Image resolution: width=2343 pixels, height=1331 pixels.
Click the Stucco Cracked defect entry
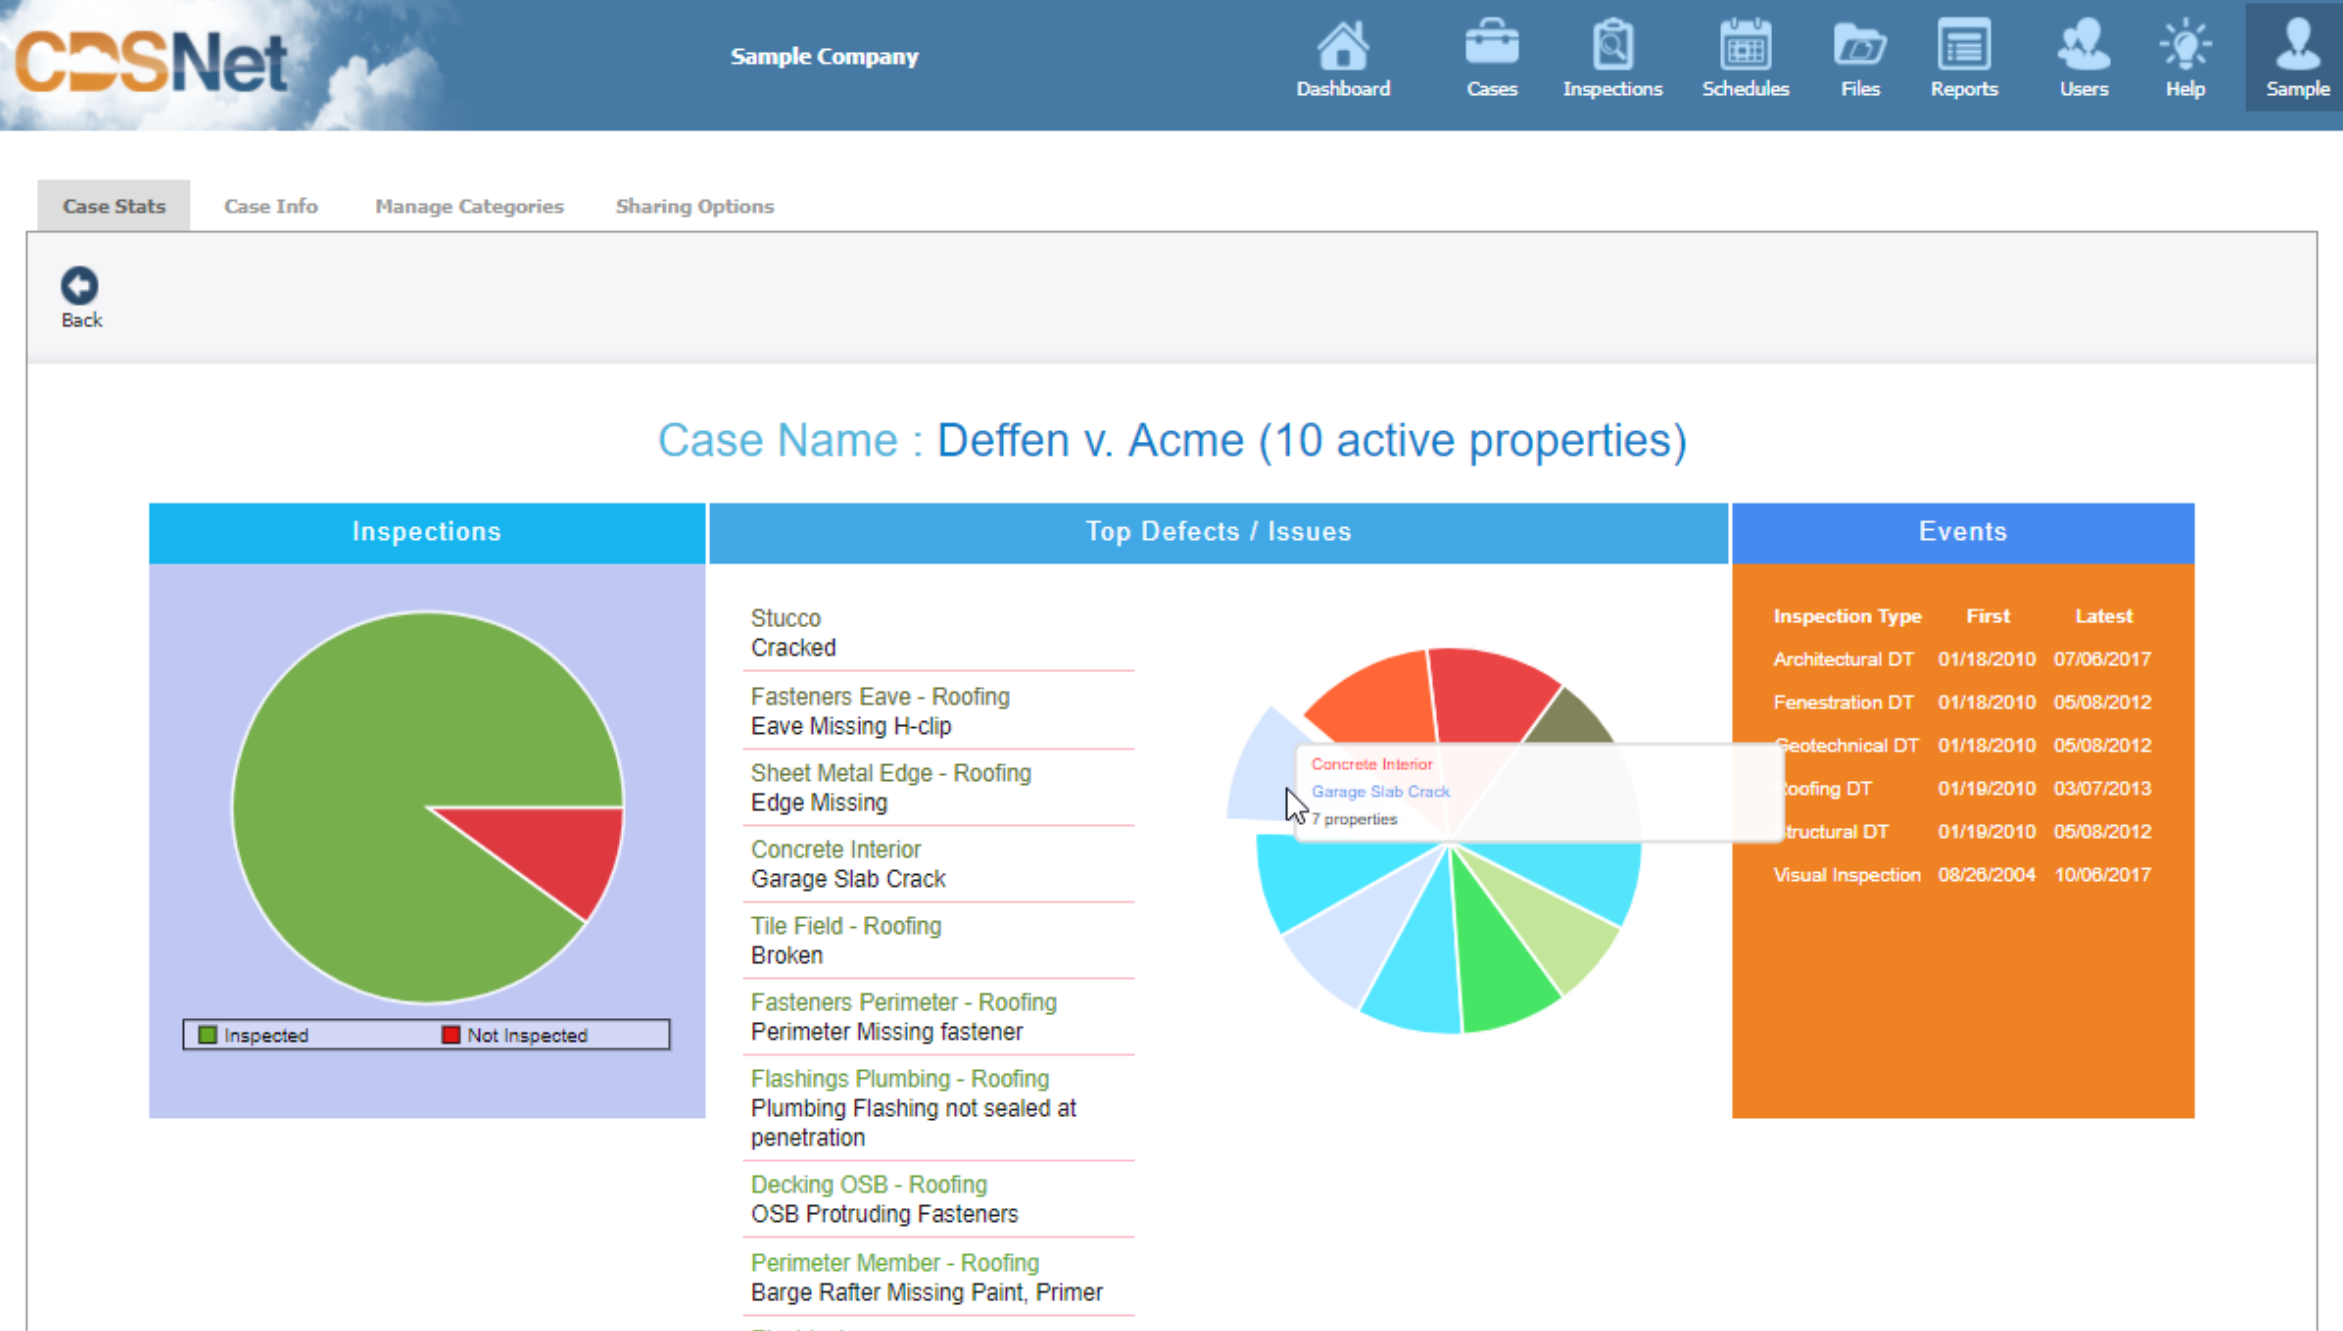pyautogui.click(x=792, y=633)
